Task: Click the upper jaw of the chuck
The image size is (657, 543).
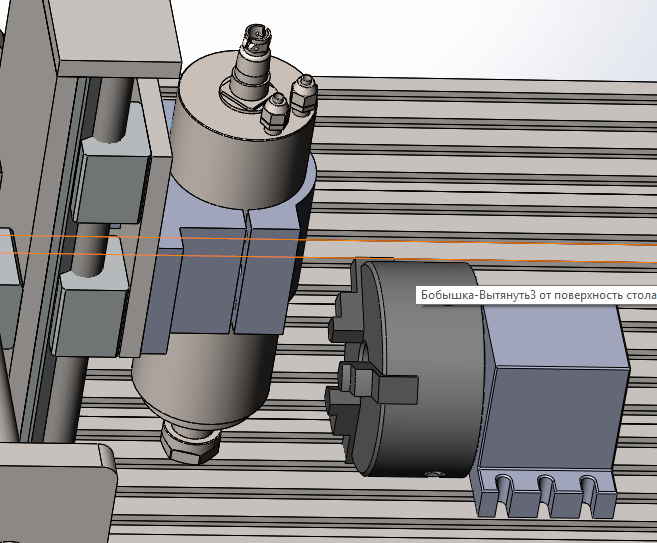Action: pyautogui.click(x=344, y=303)
